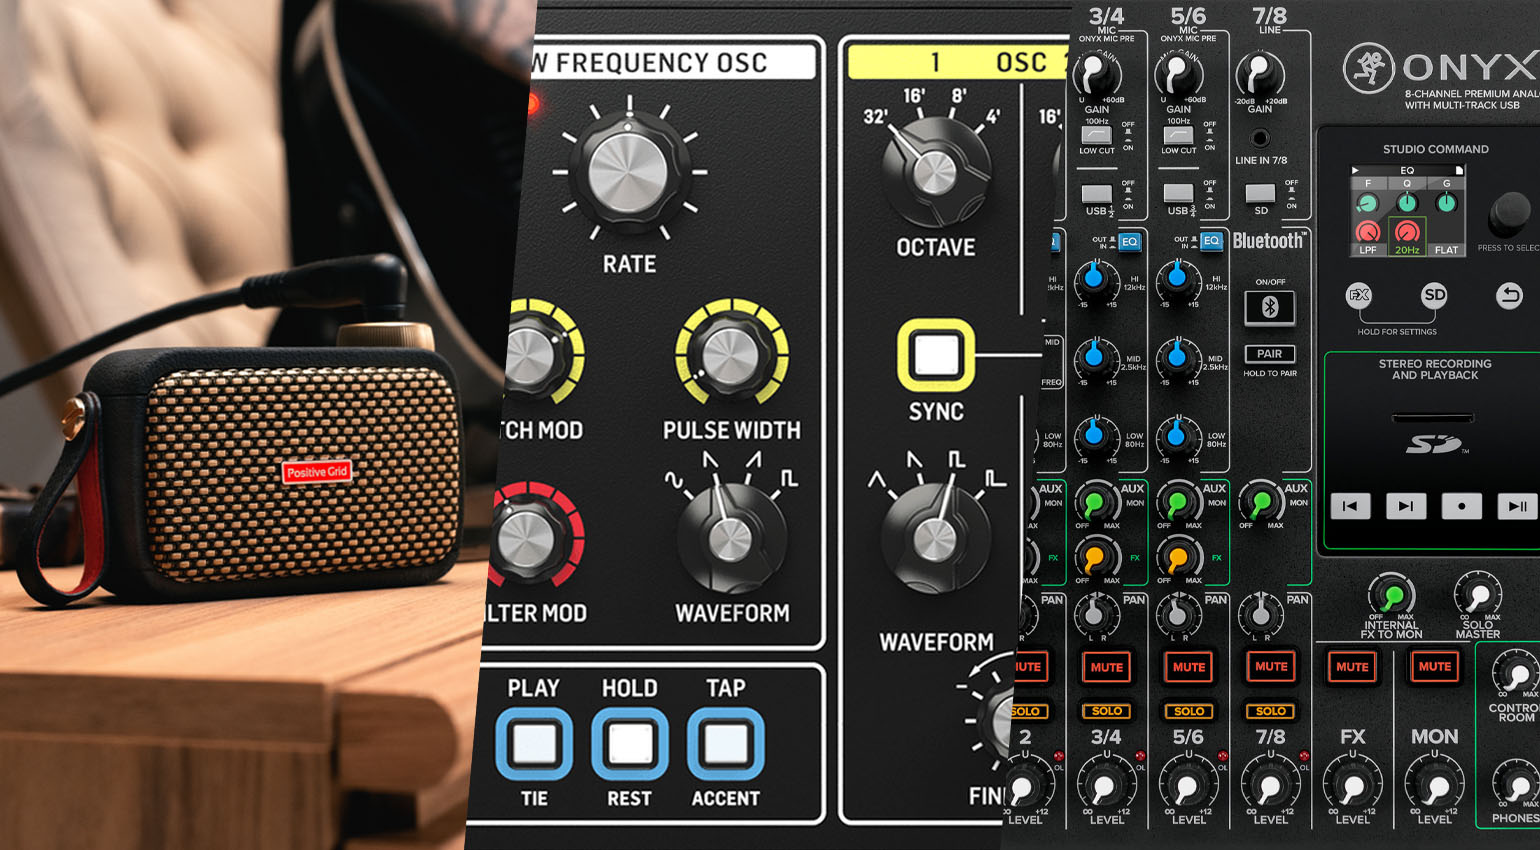The width and height of the screenshot is (1540, 850).
Task: Select the 20Hz knob in the EQ display
Action: pos(1407,232)
